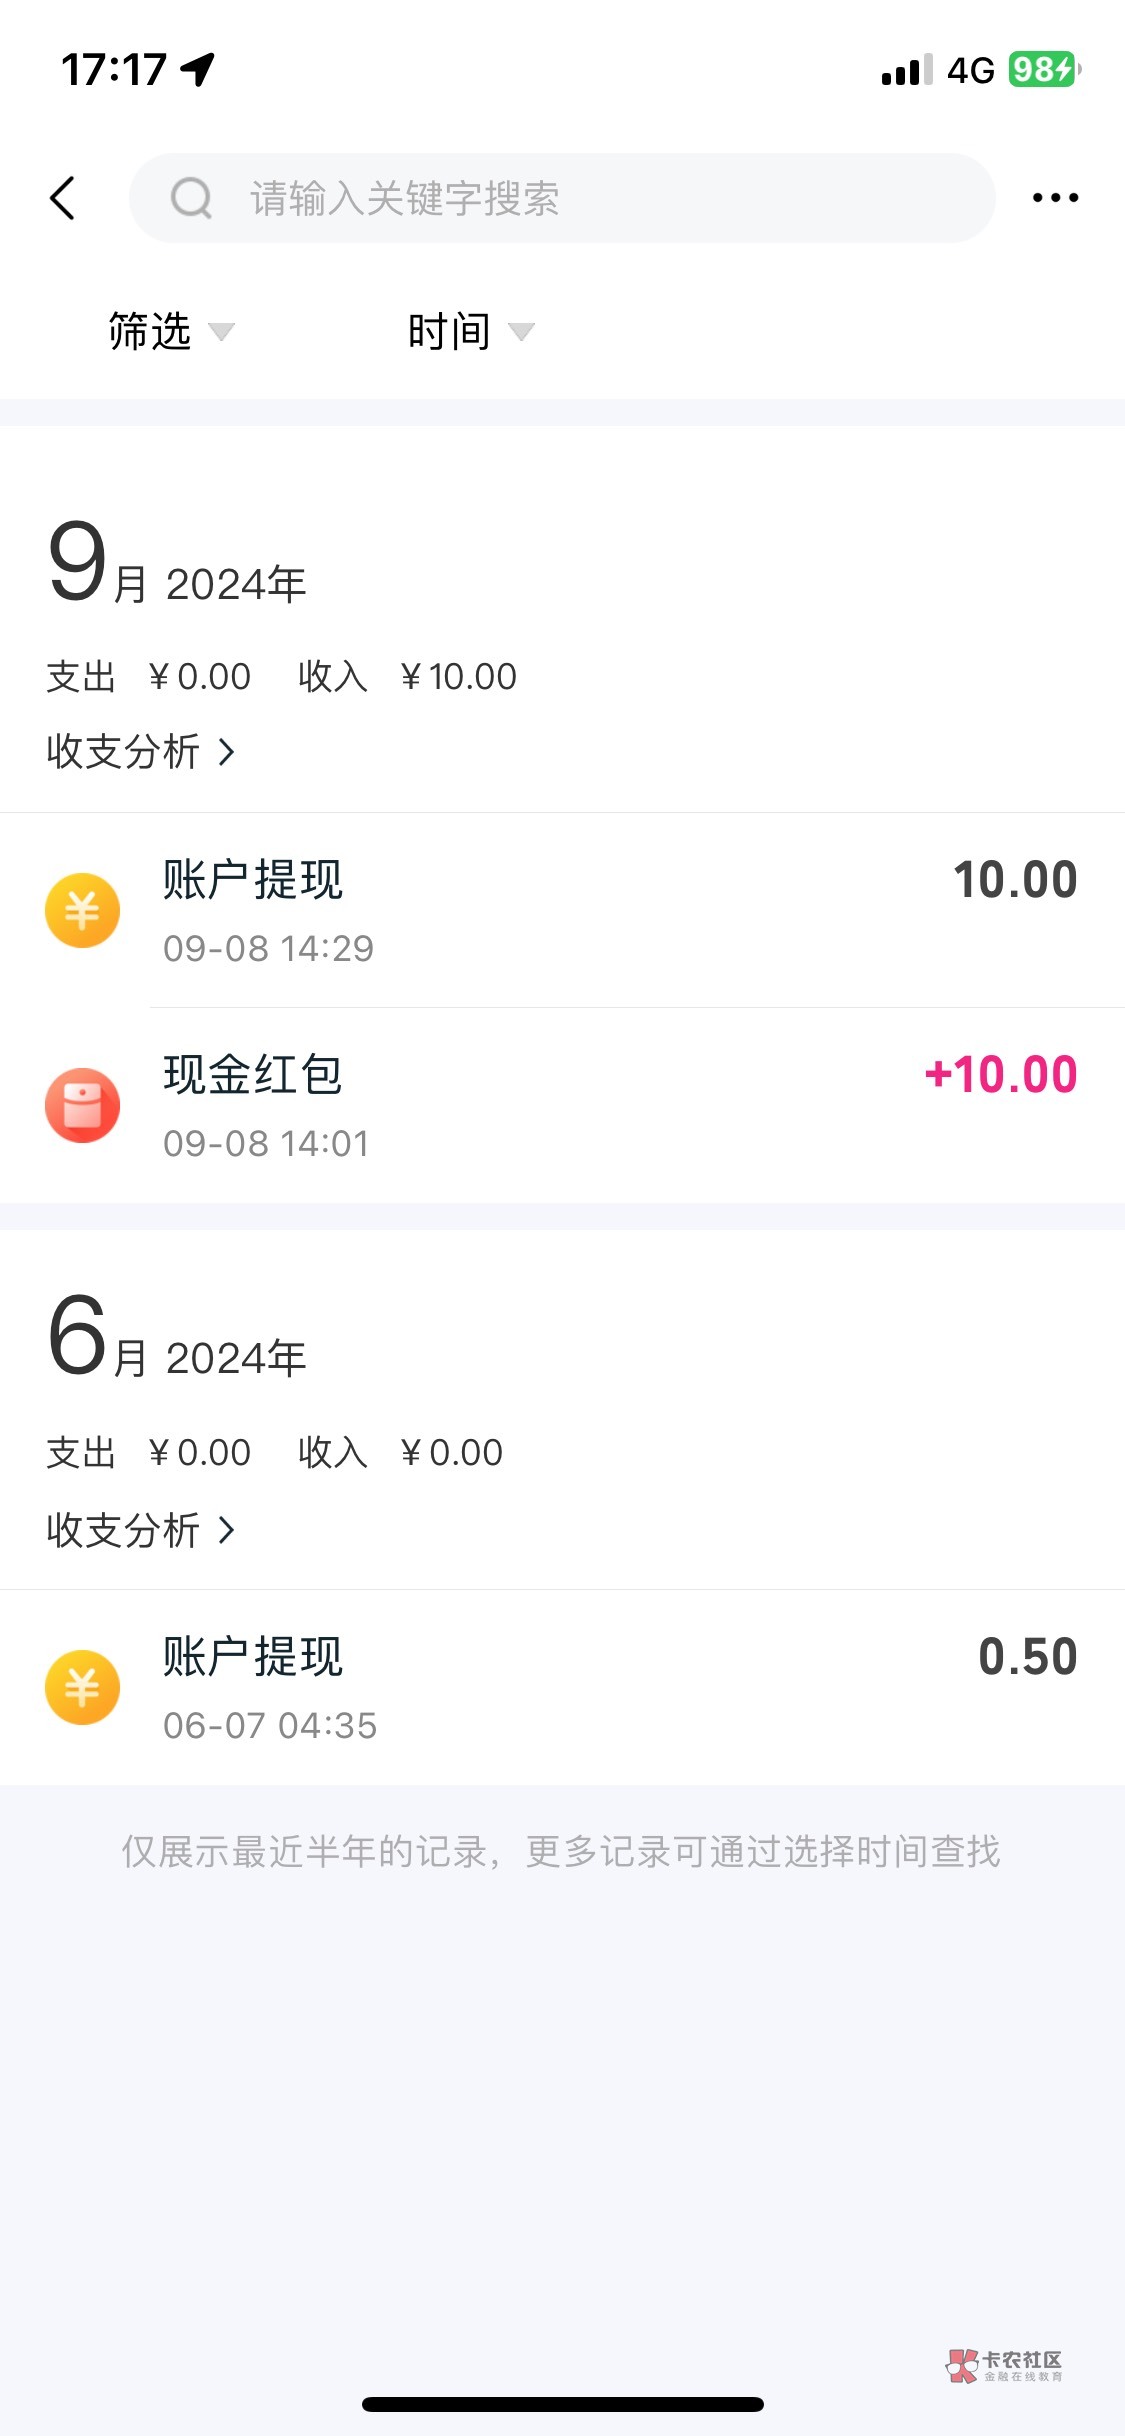The height and width of the screenshot is (2436, 1125).
Task: Open the 现金红包 +10.00 transaction
Action: point(620,1105)
